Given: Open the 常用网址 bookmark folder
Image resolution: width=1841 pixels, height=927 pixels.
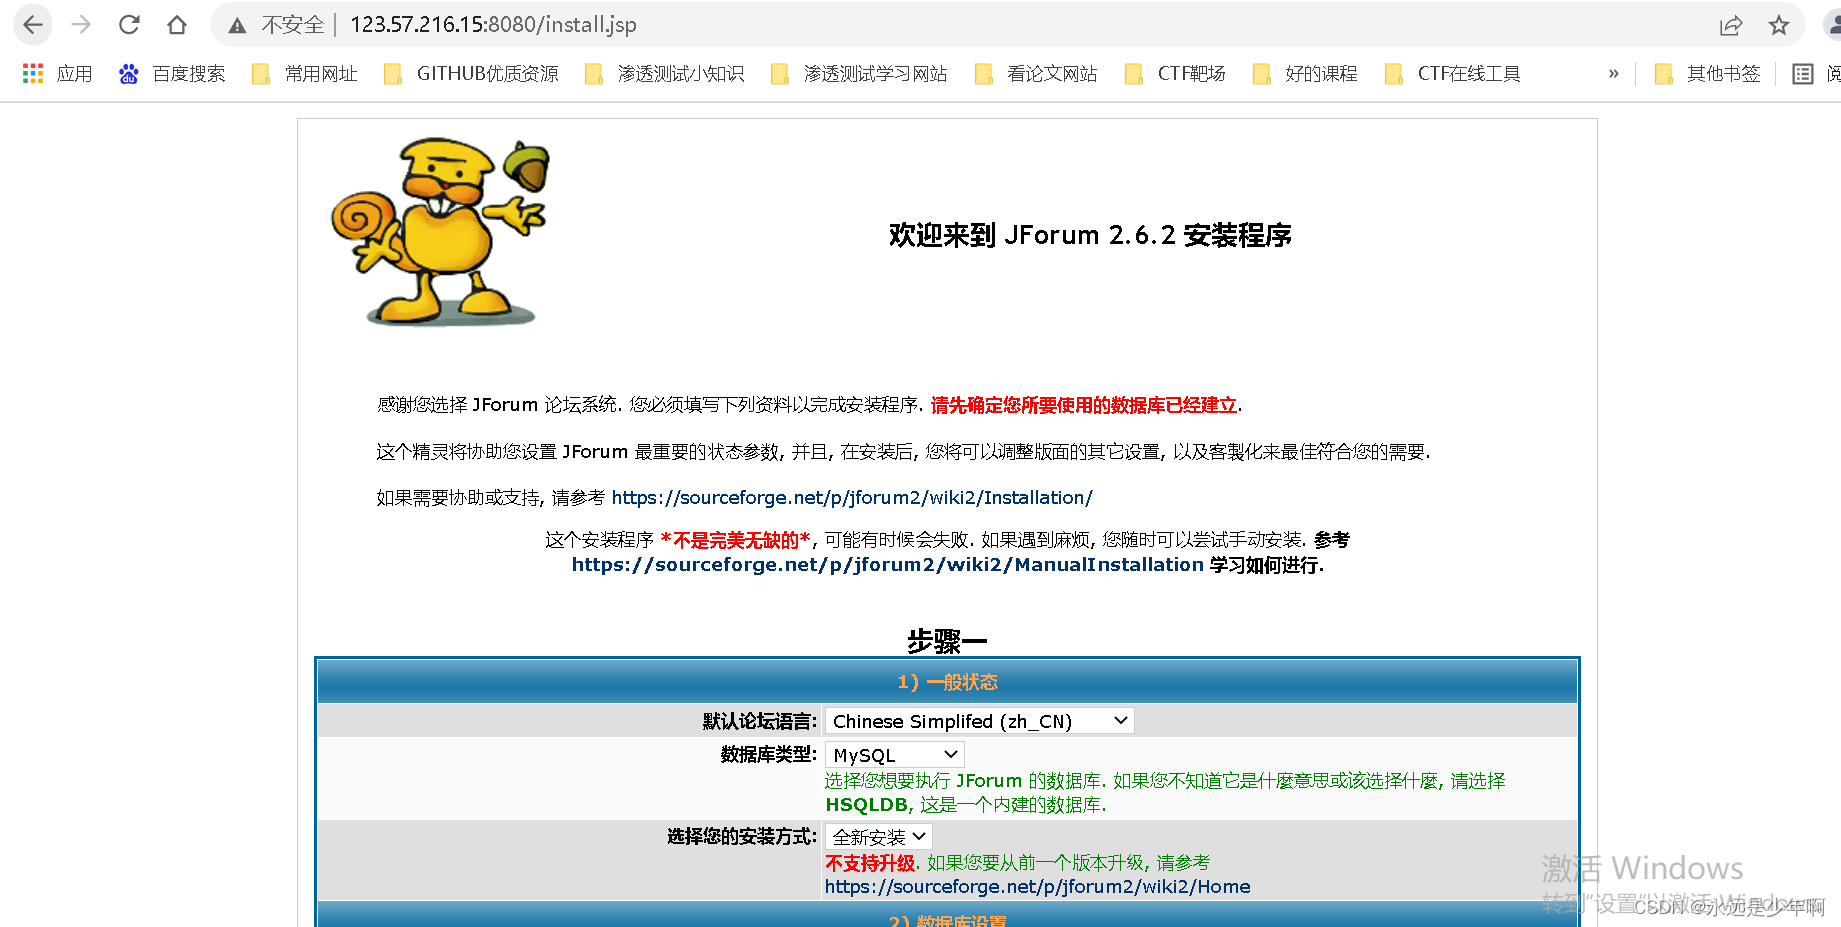Looking at the screenshot, I should [x=305, y=74].
